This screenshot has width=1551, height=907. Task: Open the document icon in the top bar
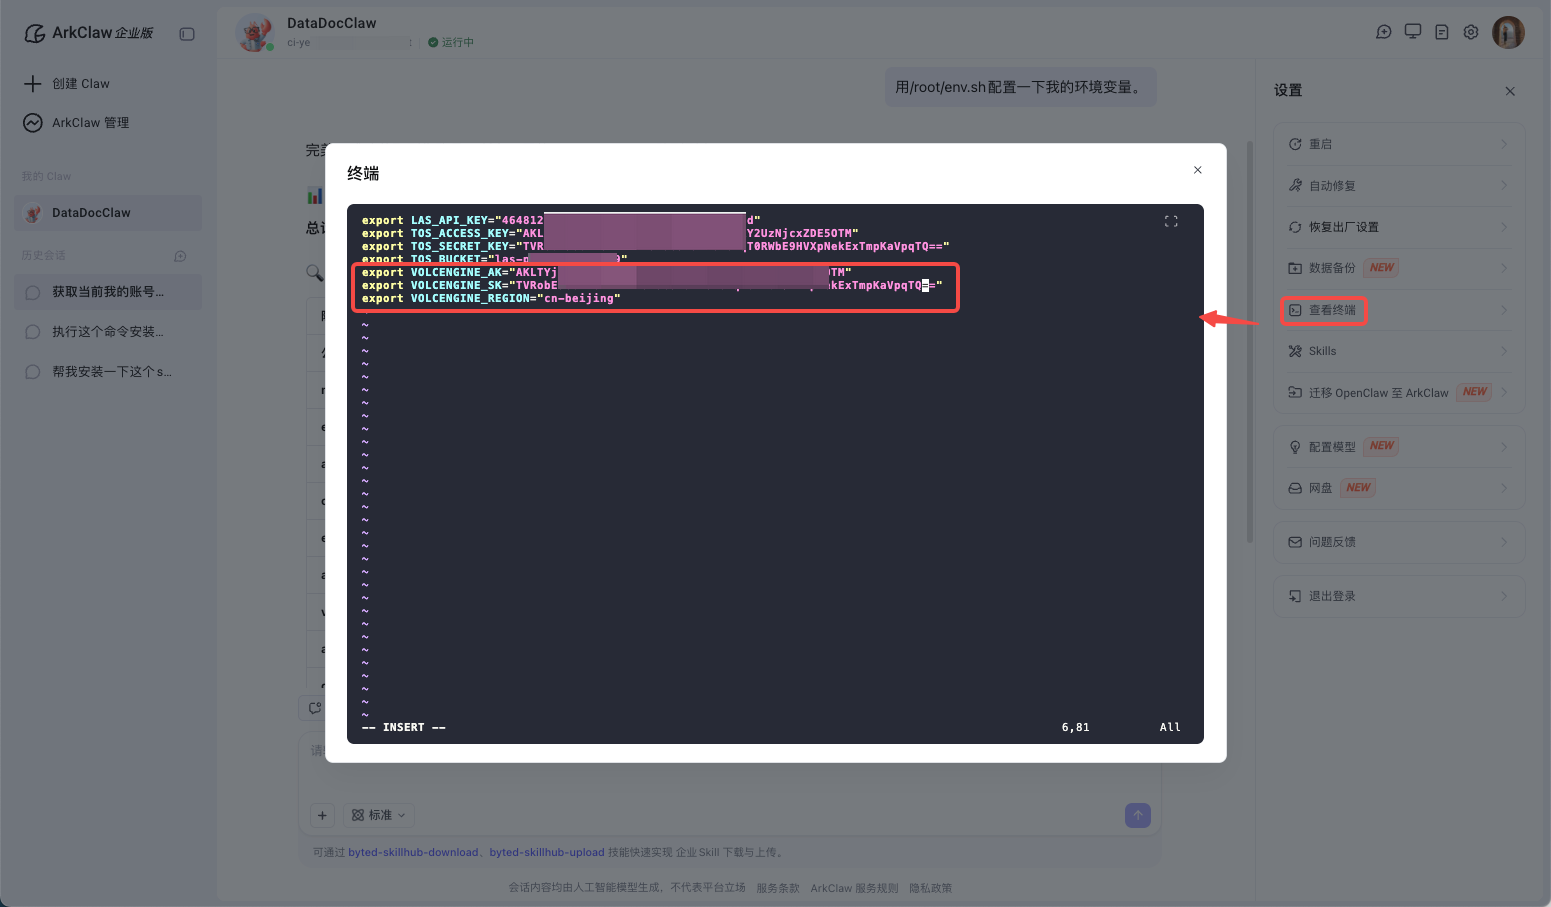[1442, 32]
